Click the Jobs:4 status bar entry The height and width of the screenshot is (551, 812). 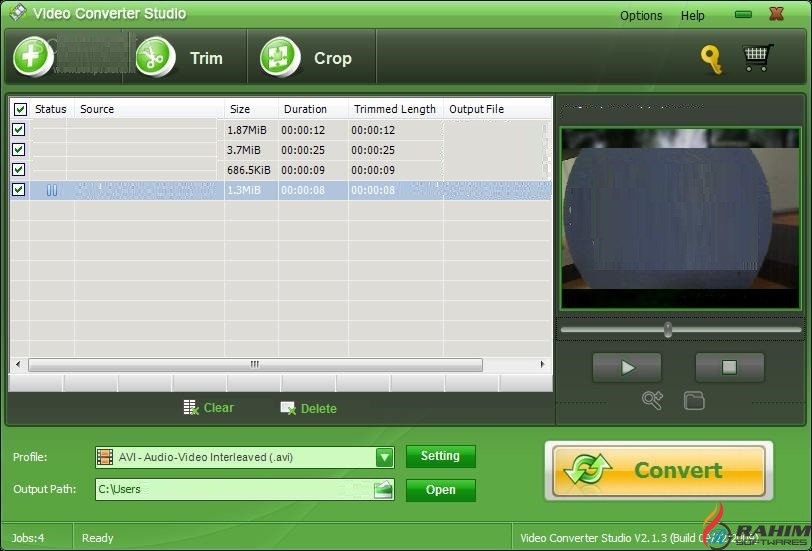point(28,538)
